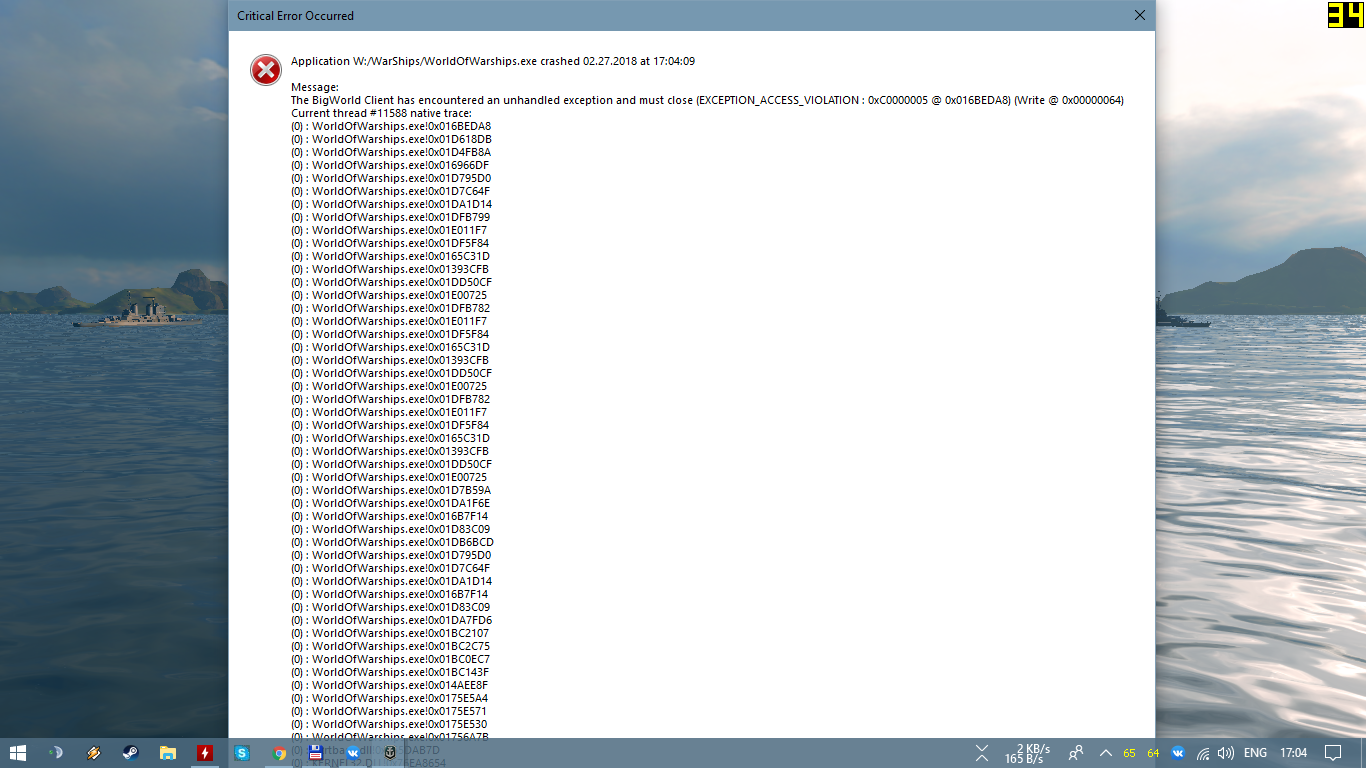Switch to Skype in the taskbar
The width and height of the screenshot is (1366, 768).
click(x=241, y=753)
